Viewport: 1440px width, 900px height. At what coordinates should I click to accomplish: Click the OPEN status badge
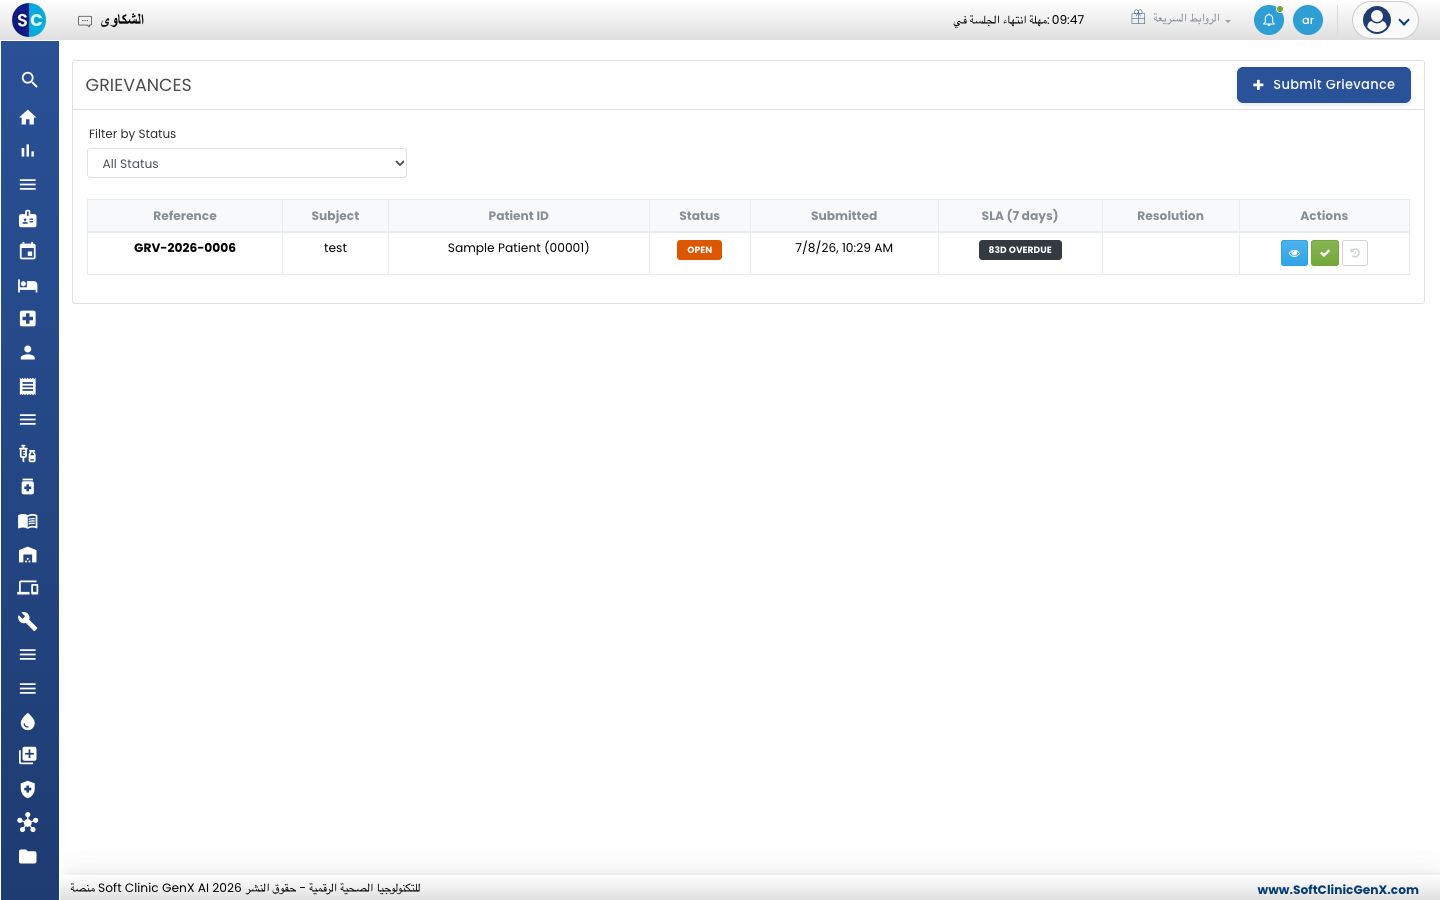coord(700,250)
